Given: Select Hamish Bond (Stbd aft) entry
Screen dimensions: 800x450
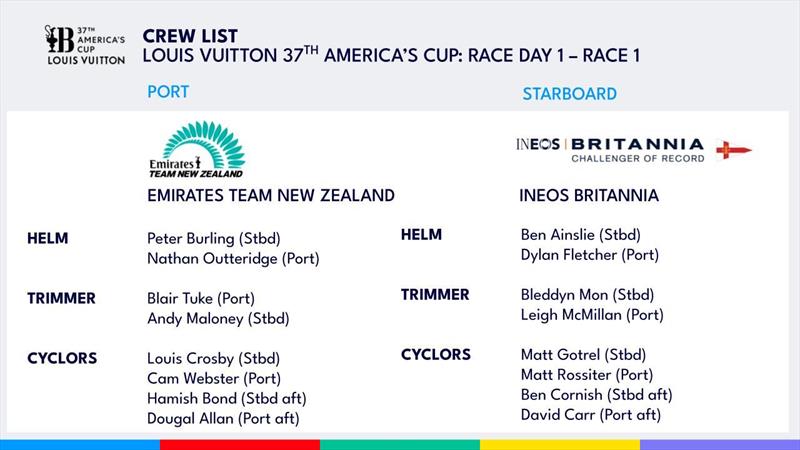Looking at the screenshot, I should pos(222,398).
